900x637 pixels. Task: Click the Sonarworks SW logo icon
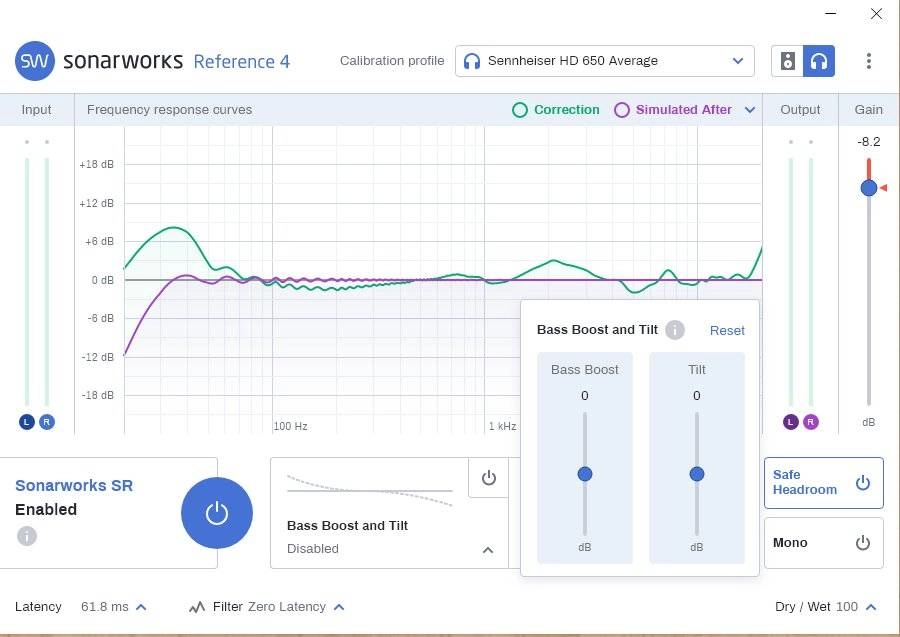point(34,61)
